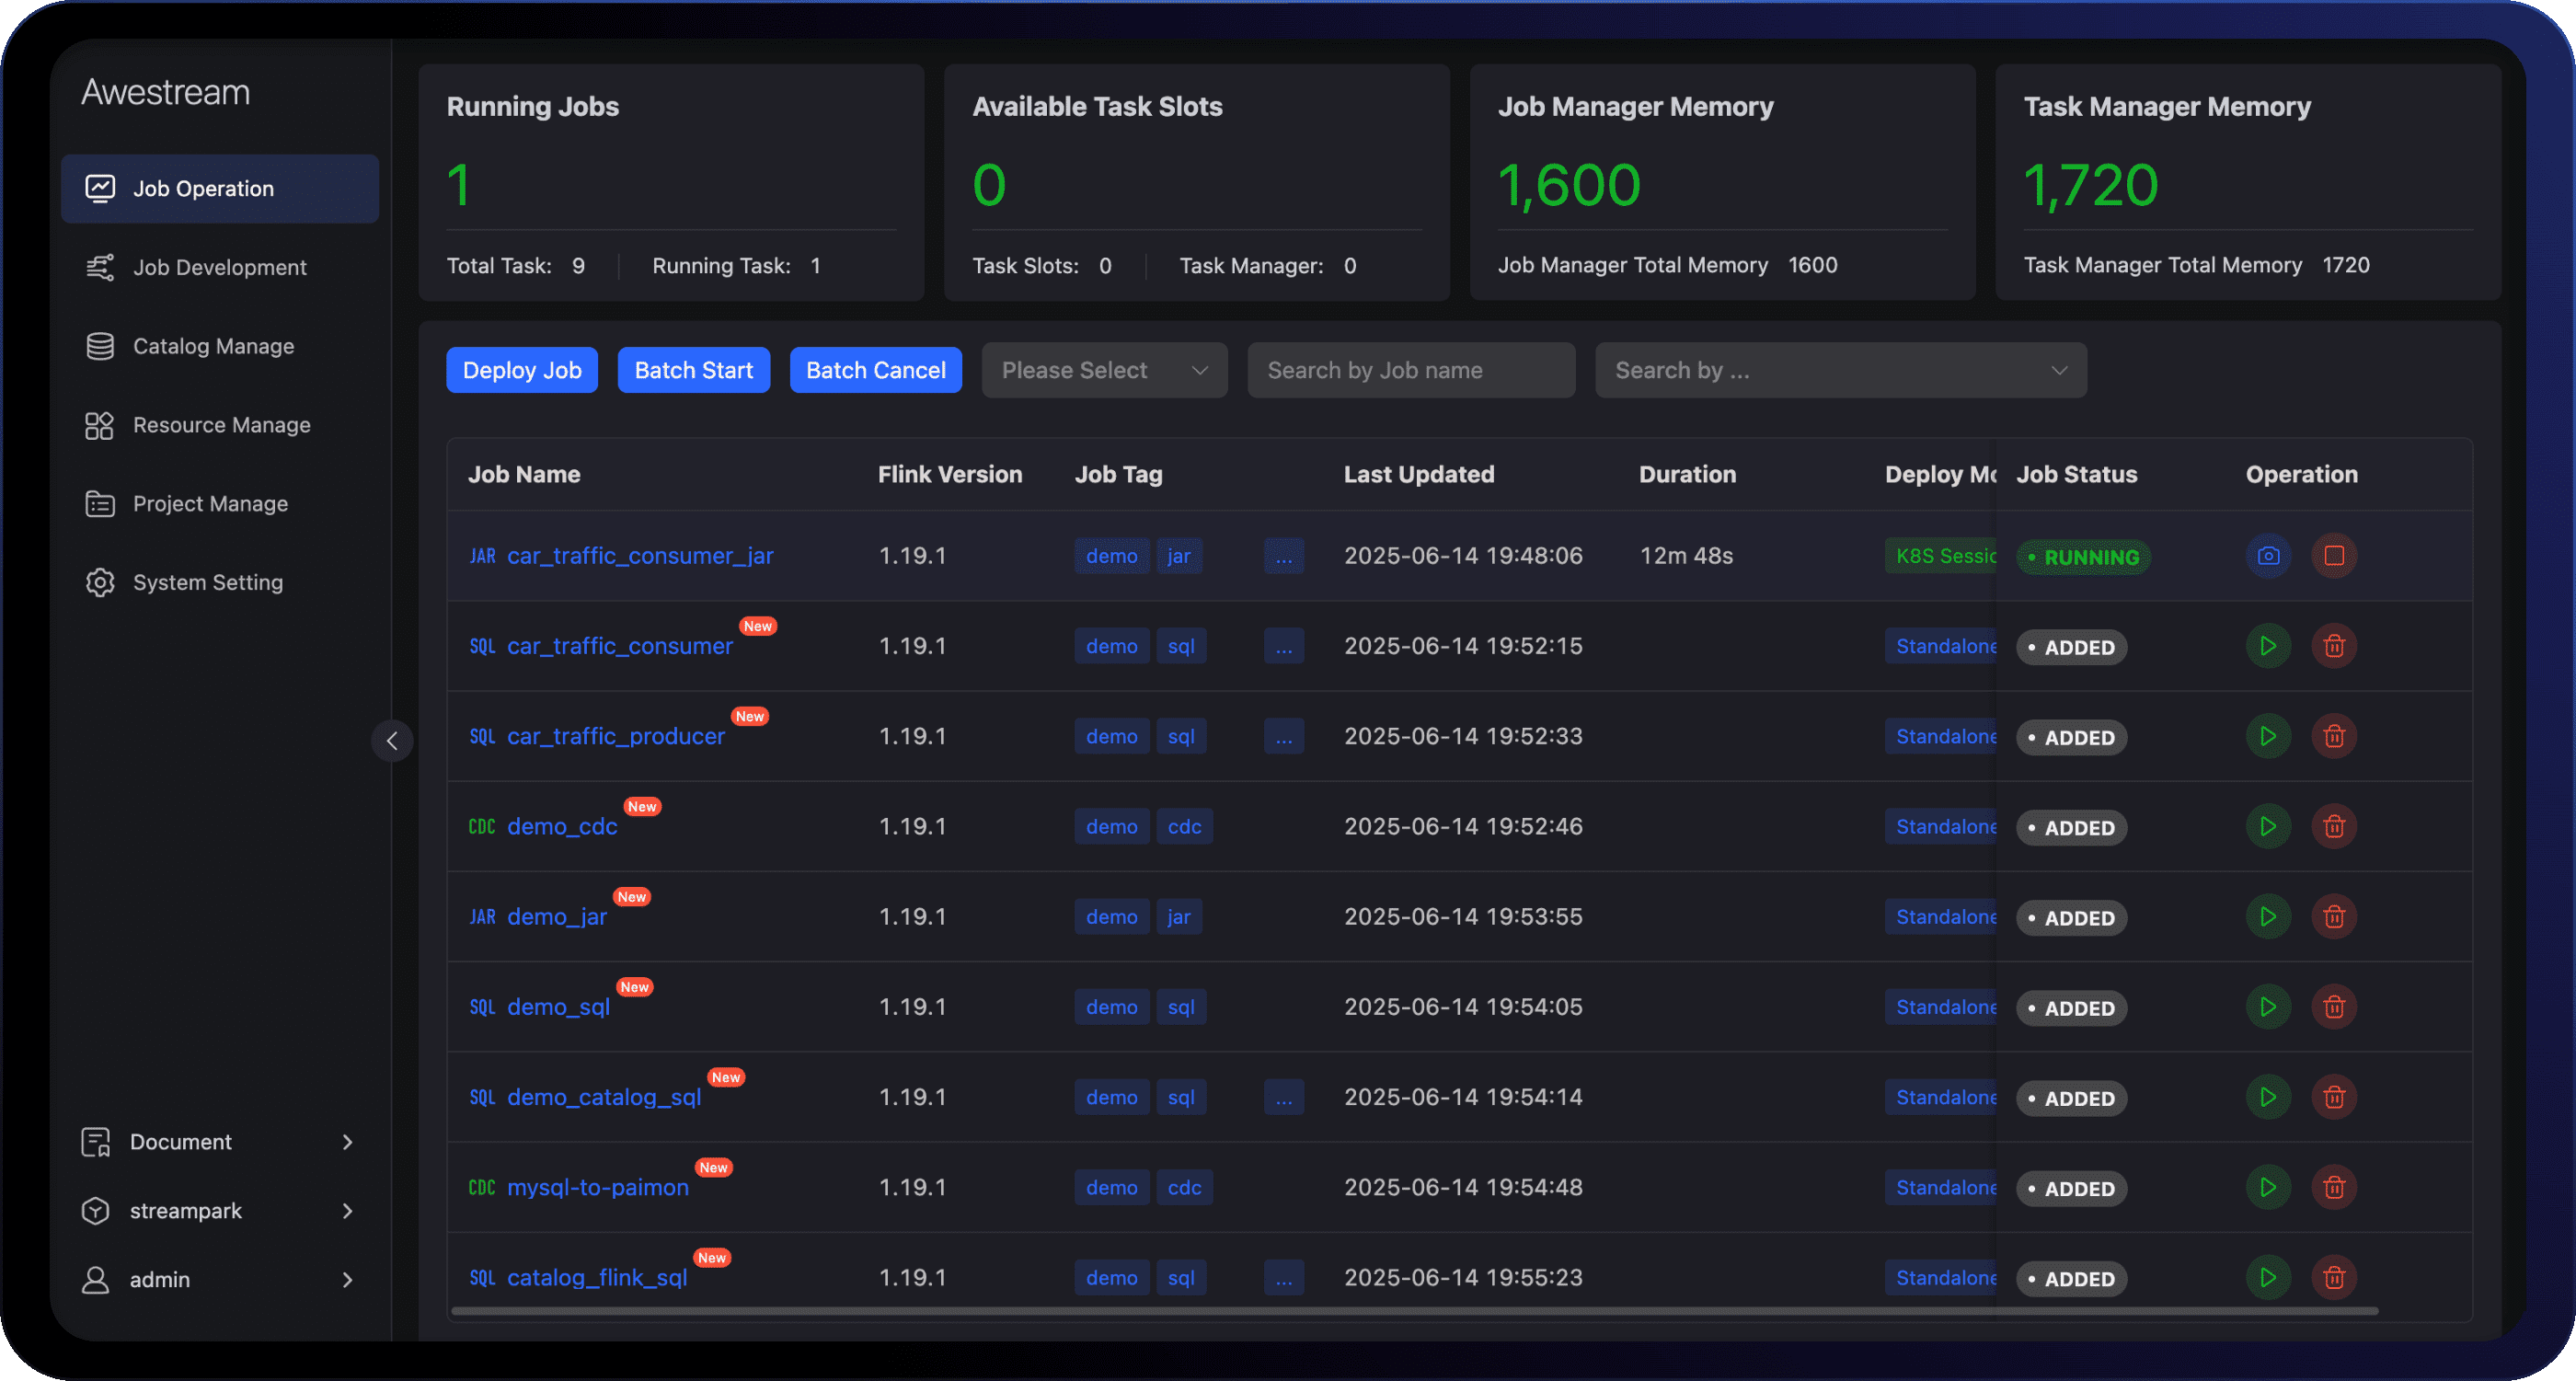Click the Search by Job name field
The image size is (2576, 1381).
(1410, 370)
